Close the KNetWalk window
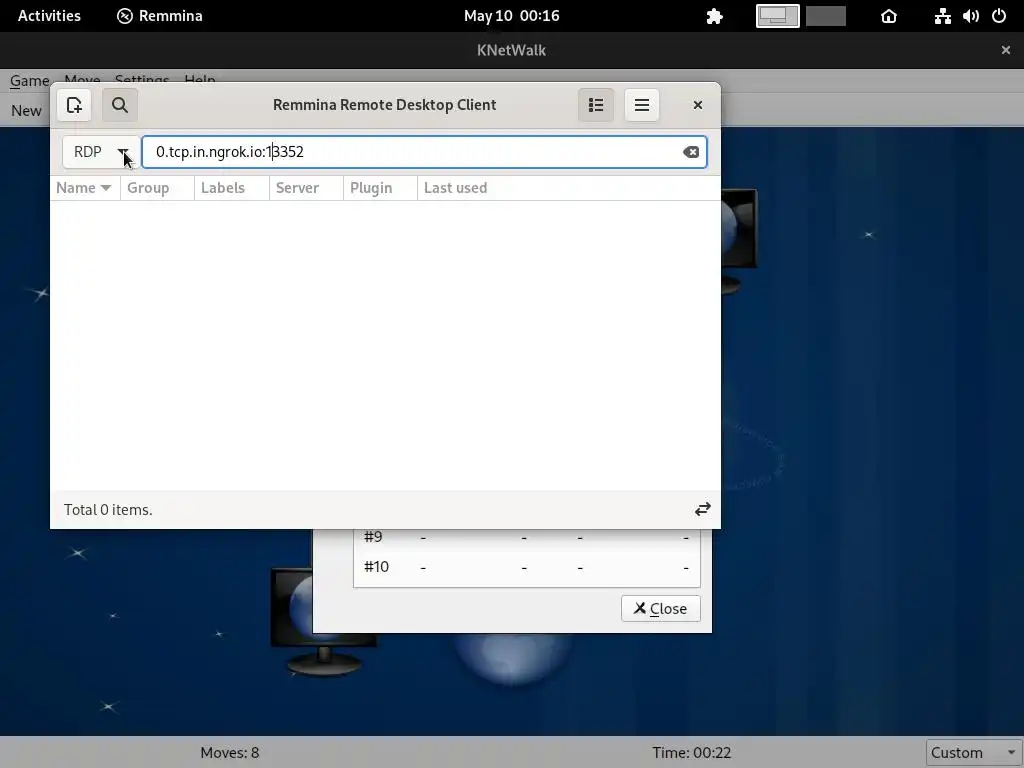Screen dimensions: 1024x768 click(x=1006, y=50)
